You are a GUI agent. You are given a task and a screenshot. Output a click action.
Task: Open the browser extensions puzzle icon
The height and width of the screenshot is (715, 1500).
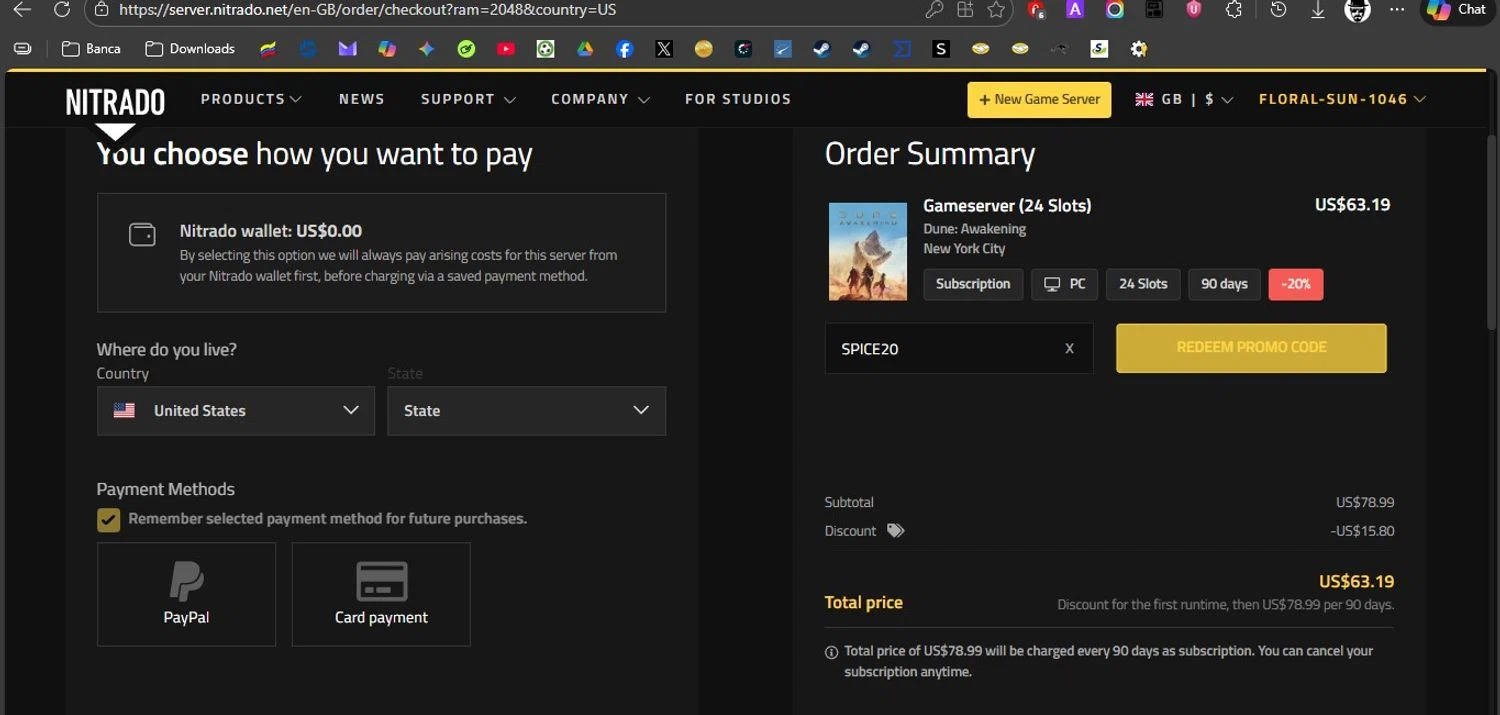1233,10
